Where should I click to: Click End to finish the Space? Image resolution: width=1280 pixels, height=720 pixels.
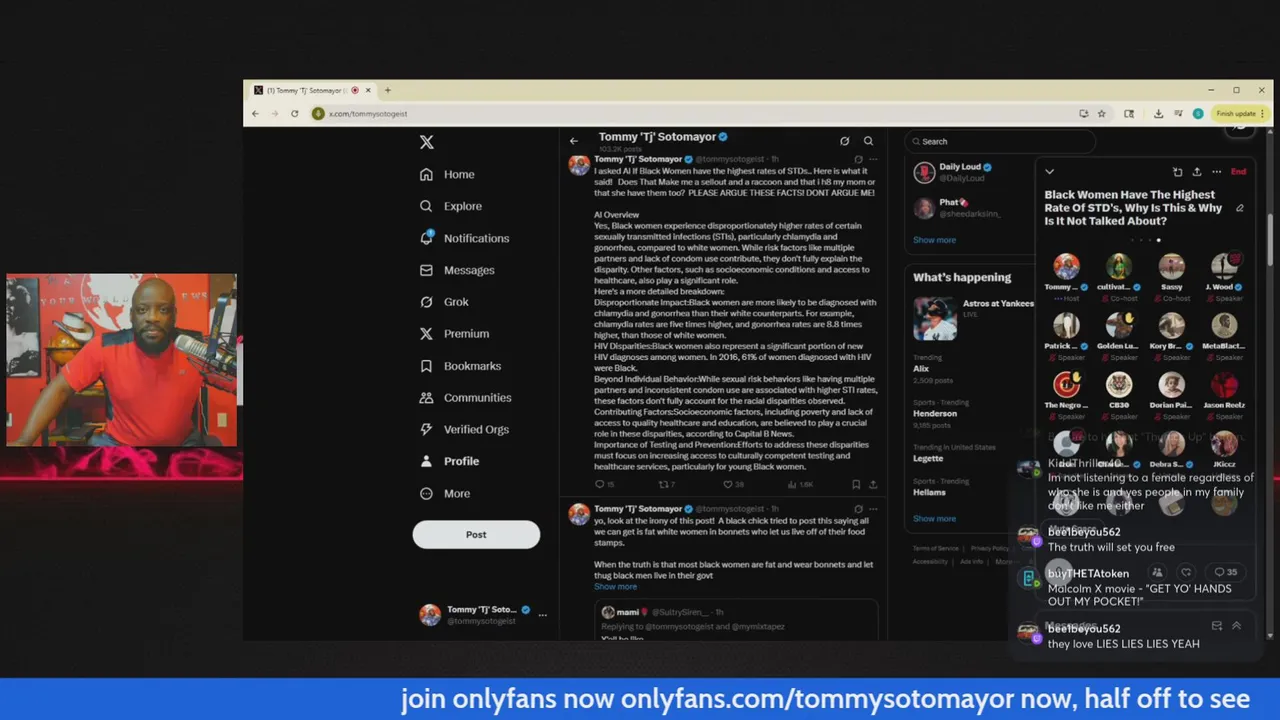tap(1238, 172)
